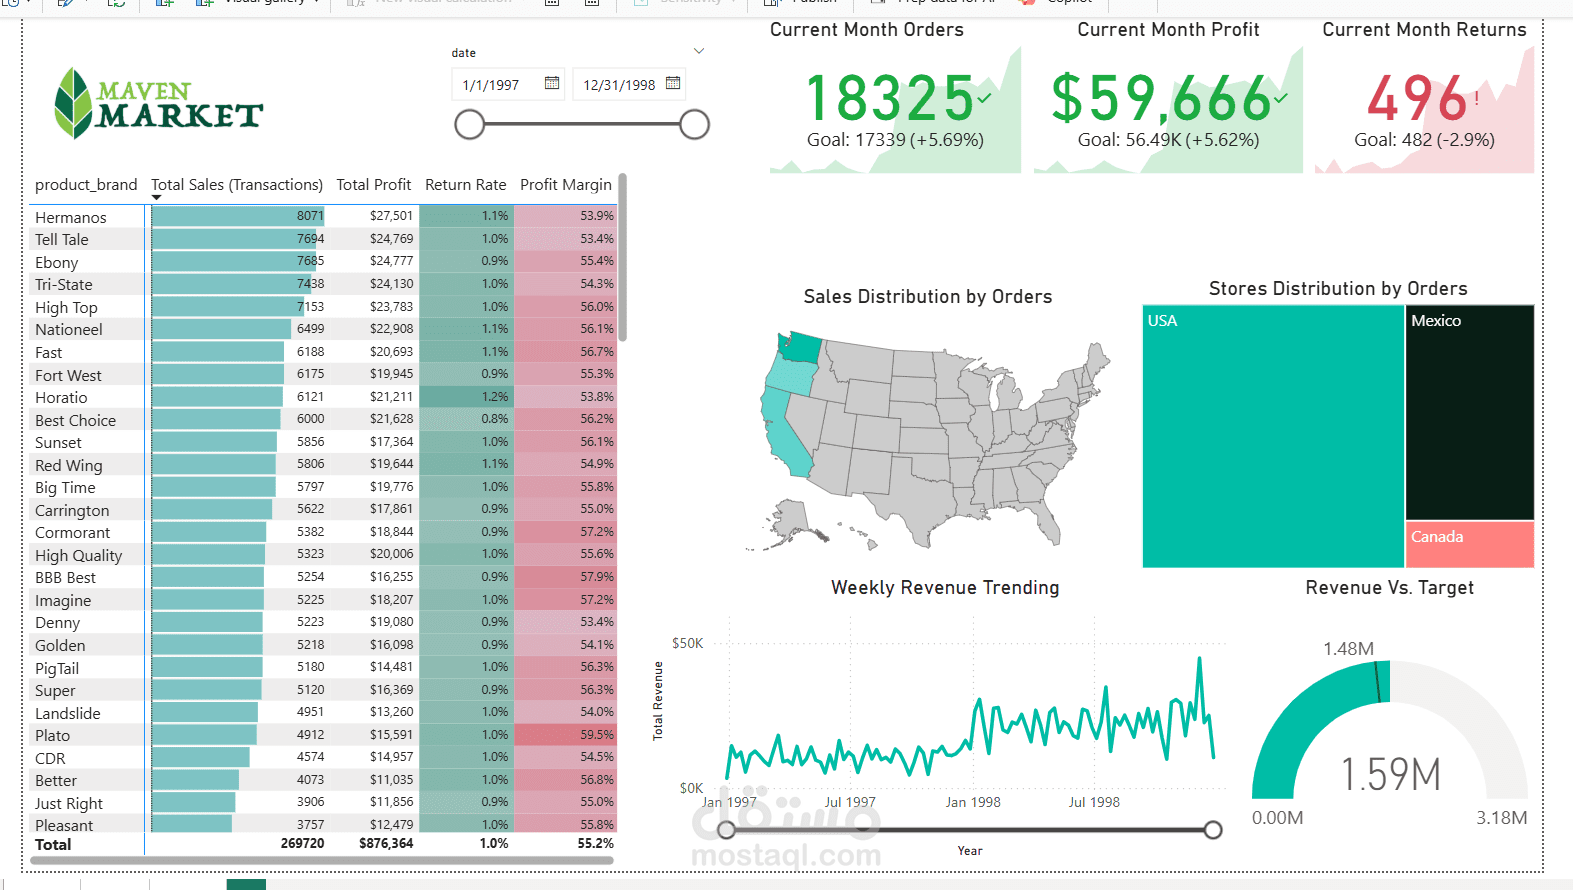Viewport: 1573px width, 890px height.
Task: Click the table's horizontal scrollbar
Action: 322,860
